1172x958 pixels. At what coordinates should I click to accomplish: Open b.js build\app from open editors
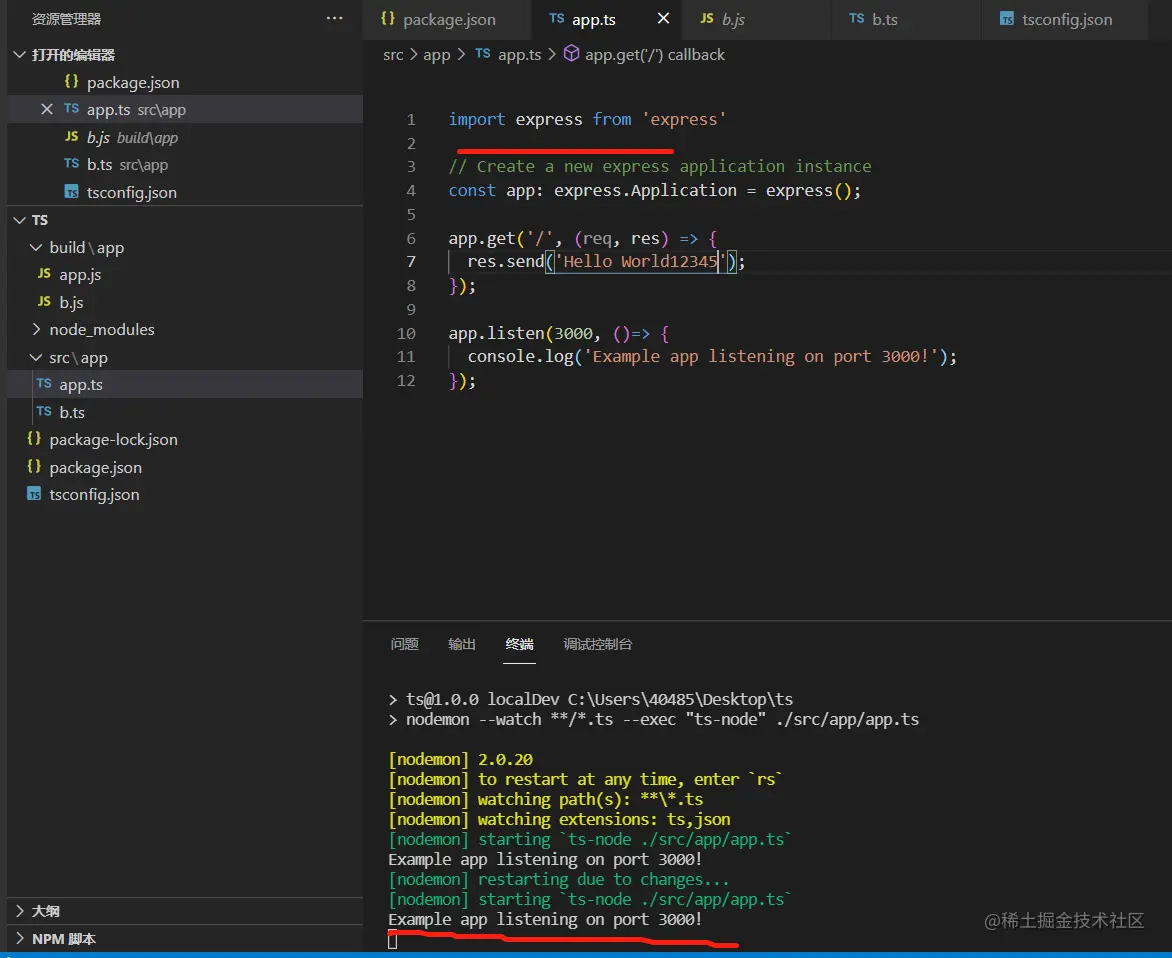[x=185, y=137]
